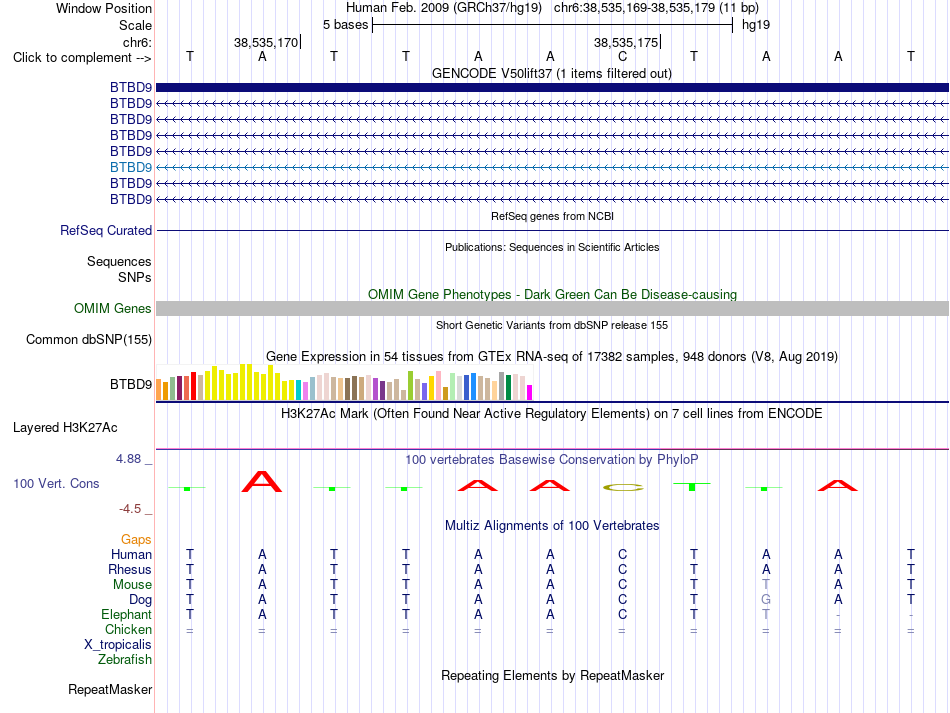This screenshot has width=950, height=713.
Task: Click the BTBD9 label beside GTEx chart
Action: click(131, 385)
